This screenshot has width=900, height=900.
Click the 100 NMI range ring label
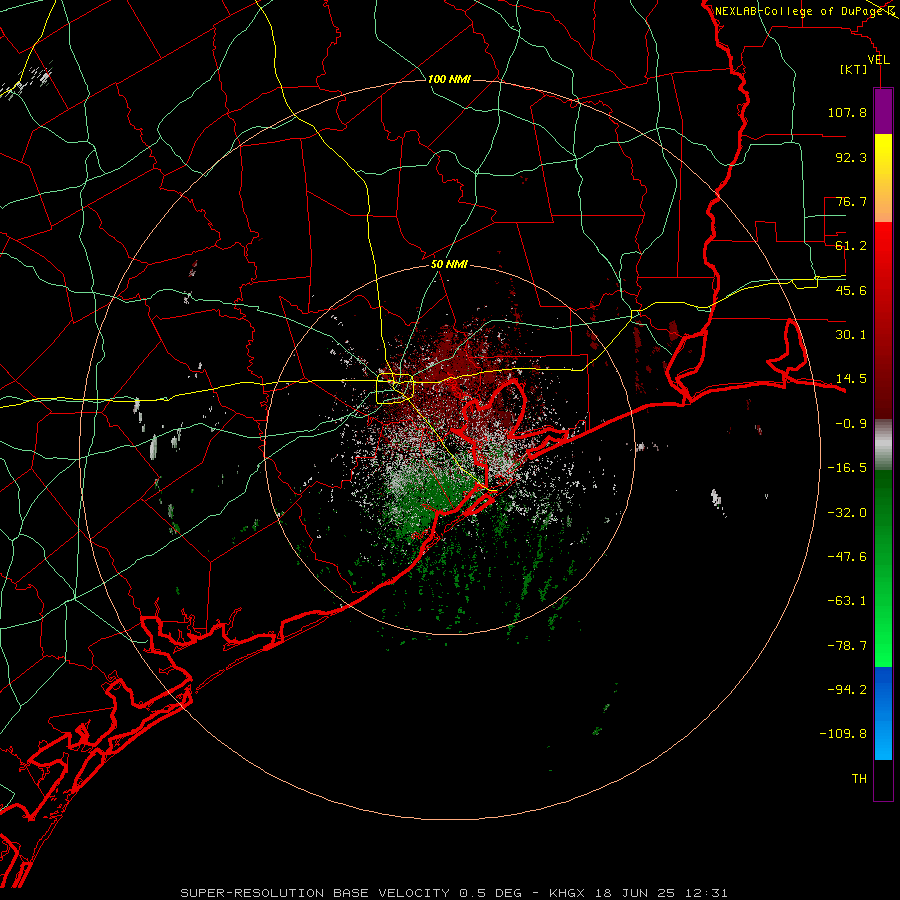(449, 79)
